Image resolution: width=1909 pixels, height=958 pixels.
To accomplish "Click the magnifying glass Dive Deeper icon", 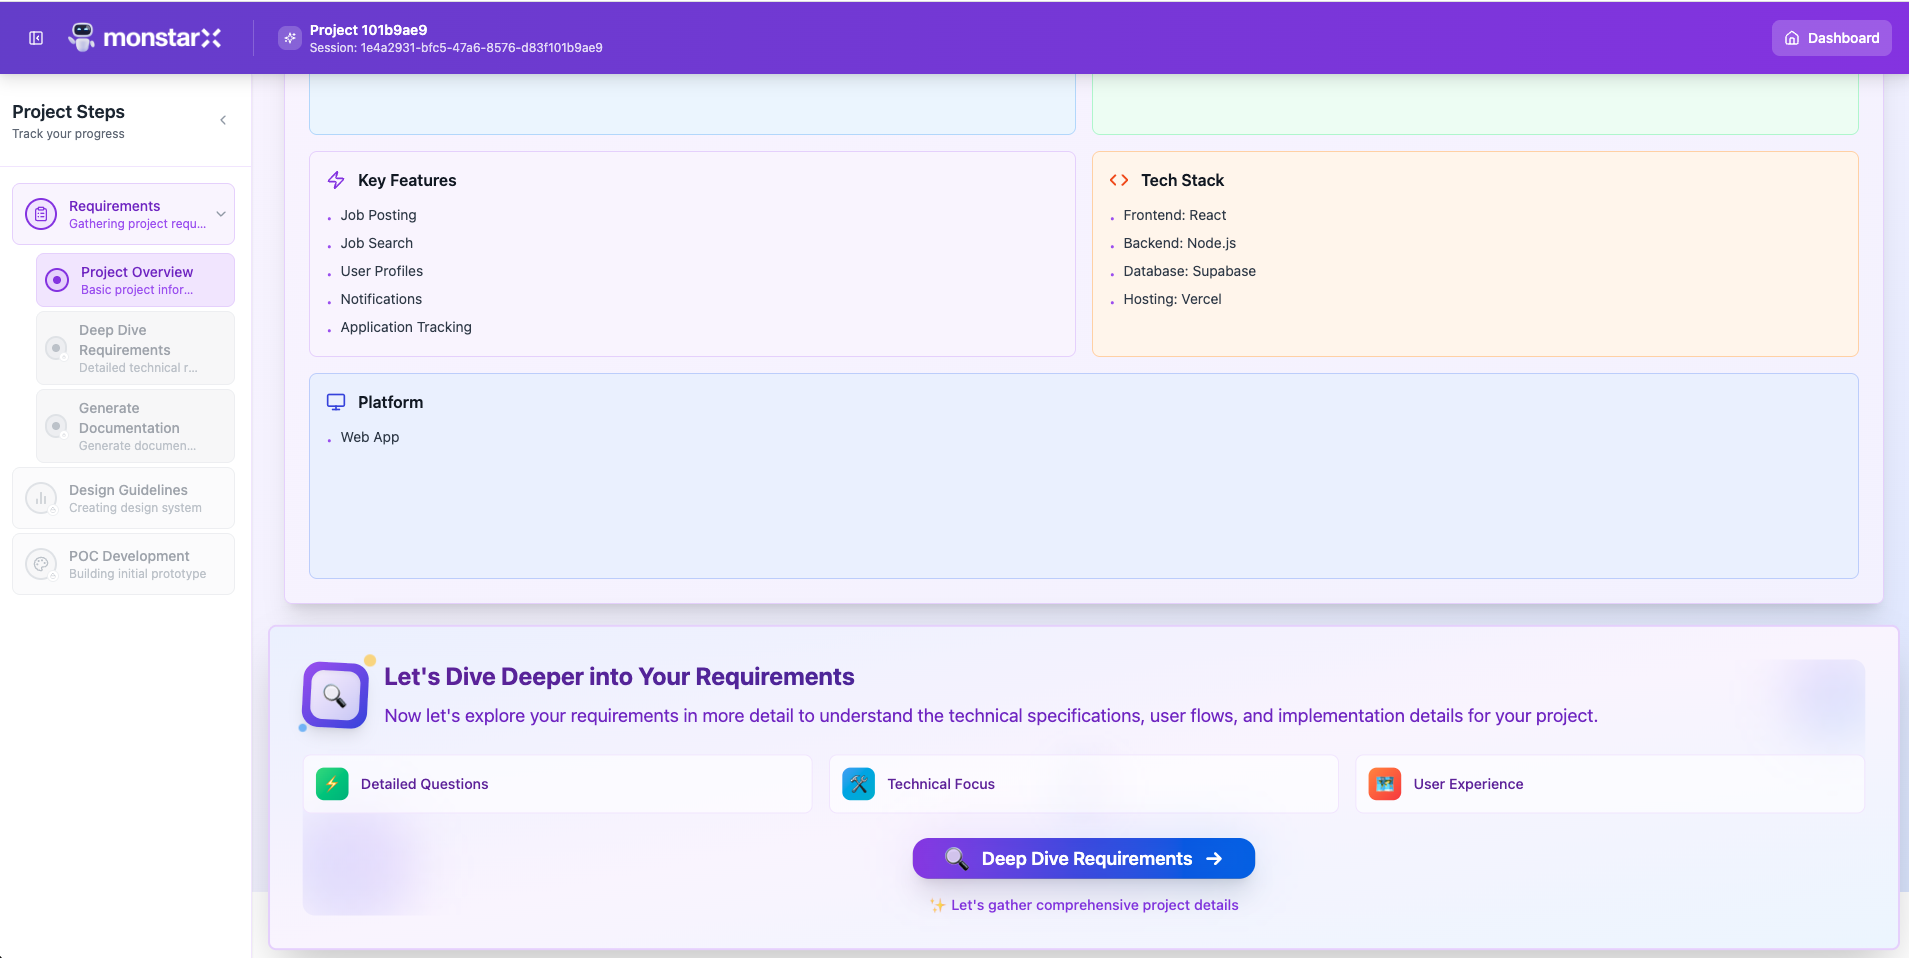I will (335, 695).
